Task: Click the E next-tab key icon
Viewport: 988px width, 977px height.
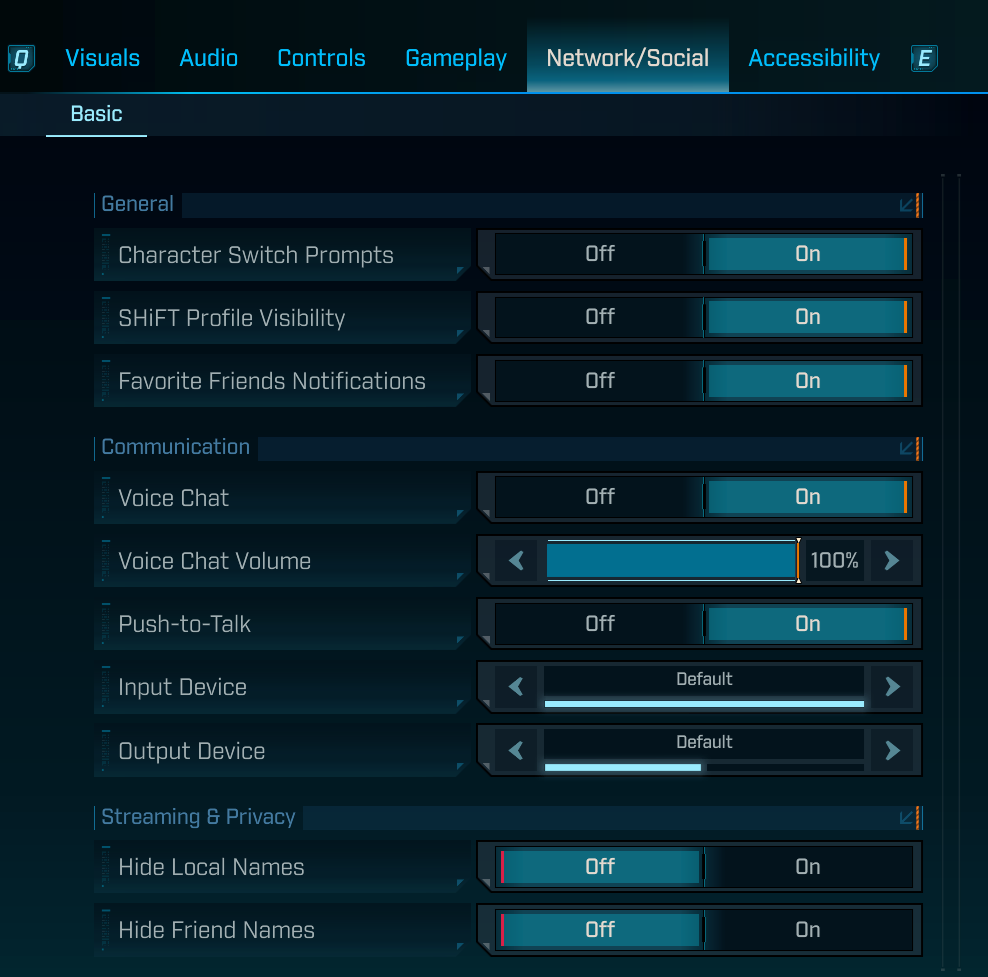Action: coord(924,59)
